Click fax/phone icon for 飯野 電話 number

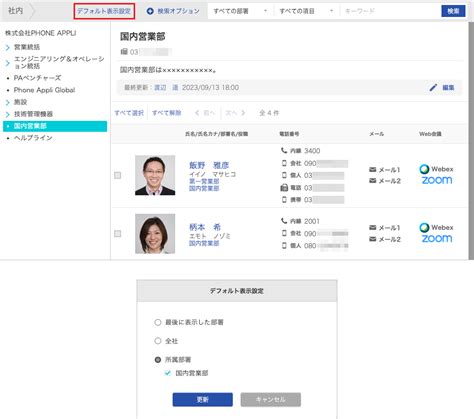[284, 188]
